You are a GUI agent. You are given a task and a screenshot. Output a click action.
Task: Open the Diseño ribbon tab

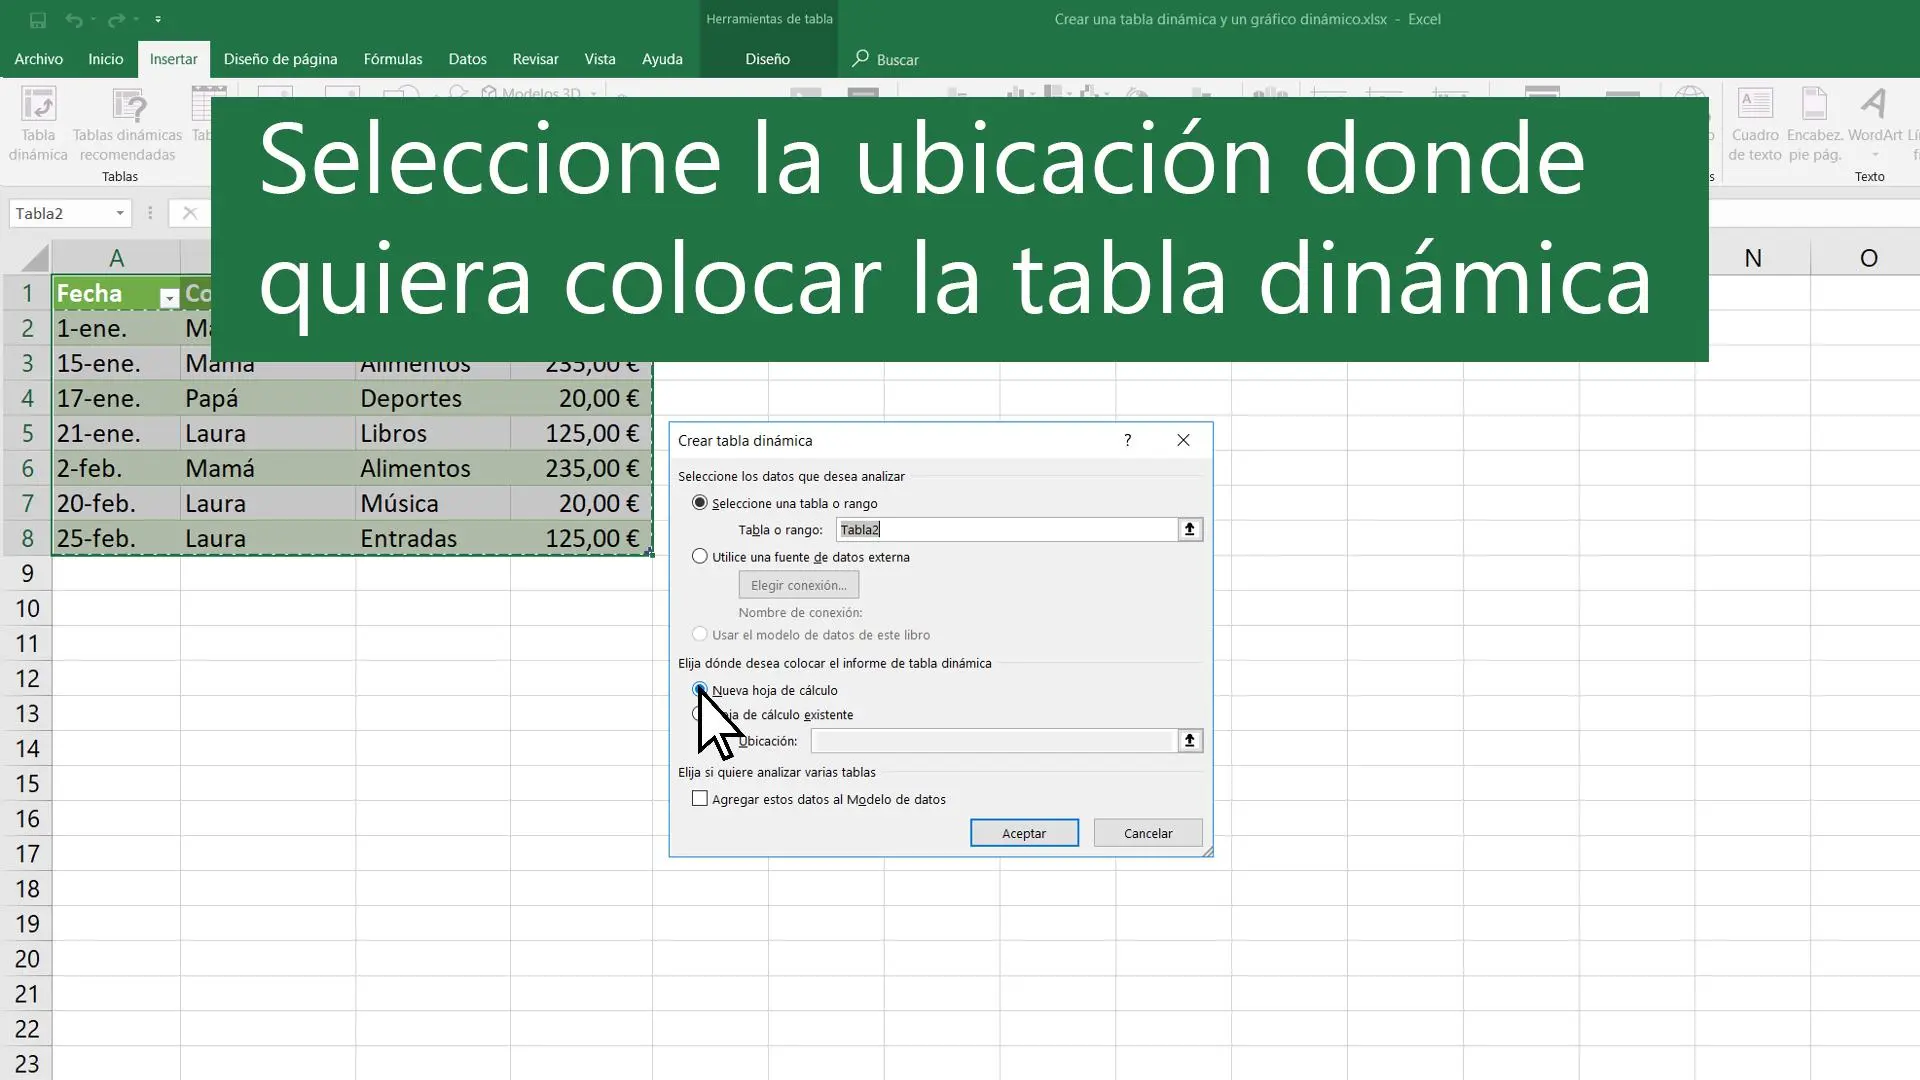(767, 58)
